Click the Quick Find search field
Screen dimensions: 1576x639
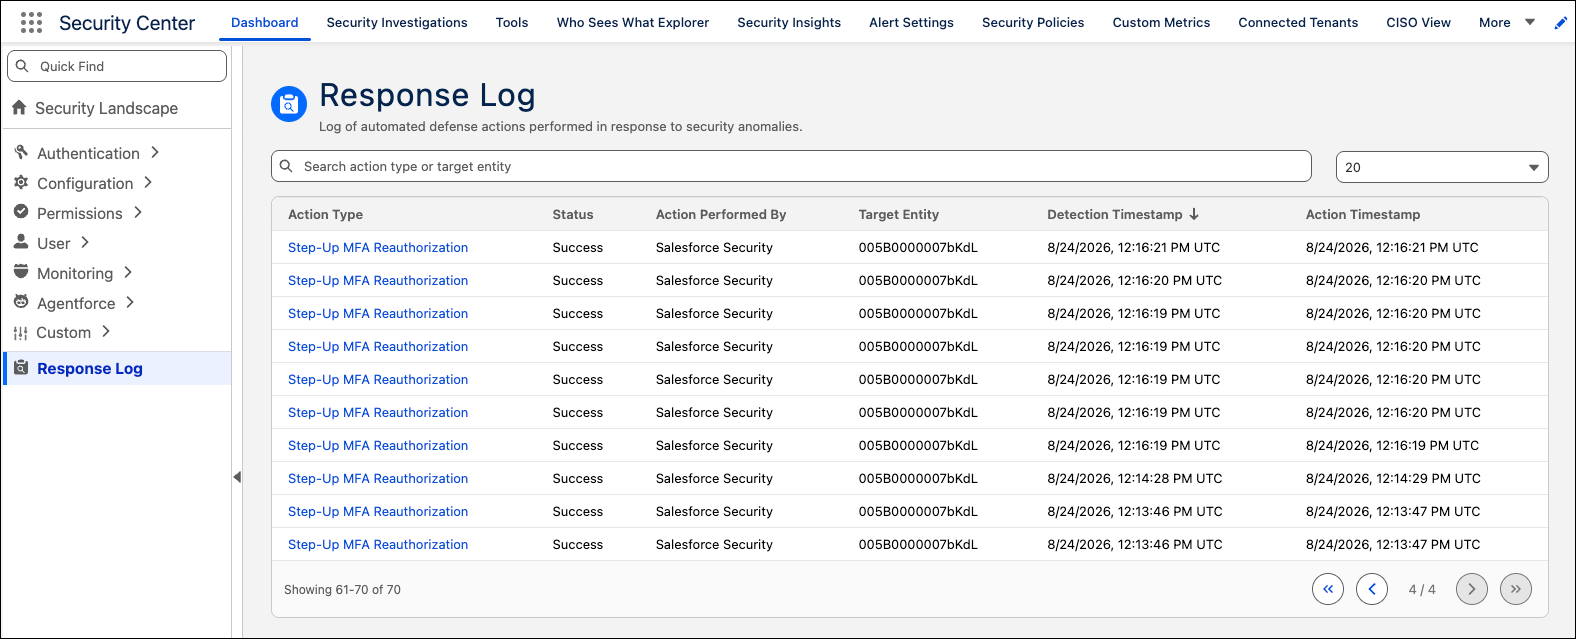[x=117, y=66]
